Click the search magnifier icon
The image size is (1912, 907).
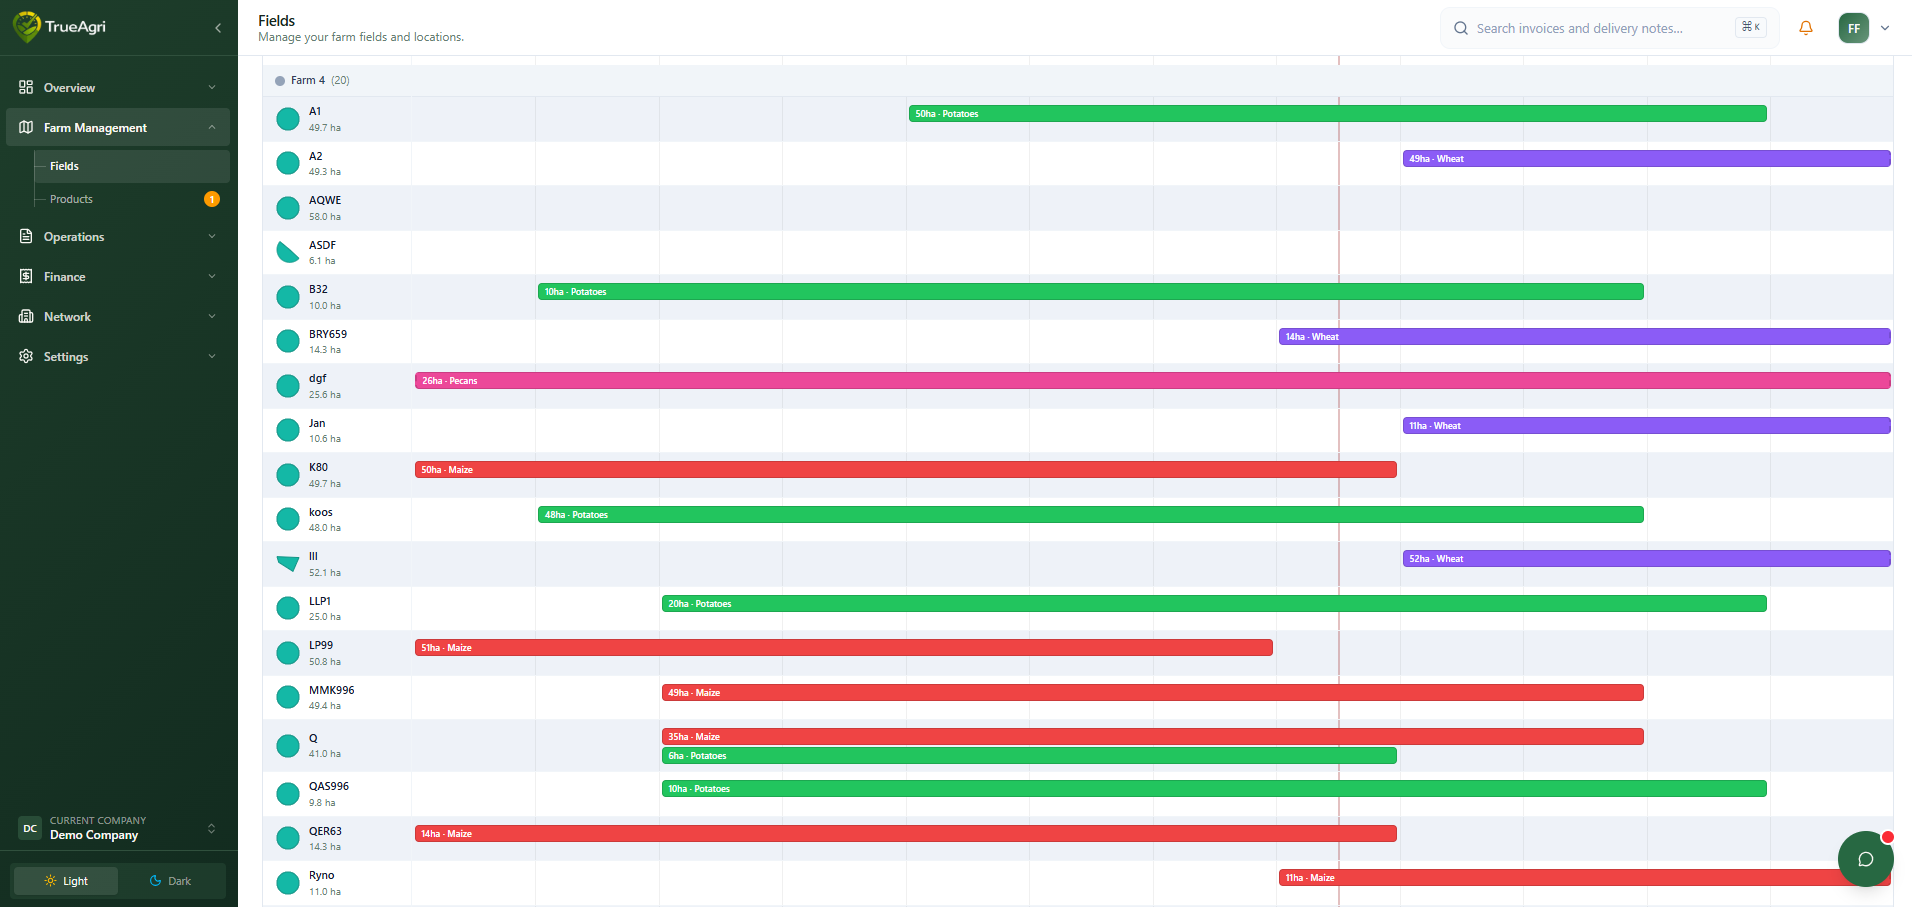click(x=1461, y=28)
